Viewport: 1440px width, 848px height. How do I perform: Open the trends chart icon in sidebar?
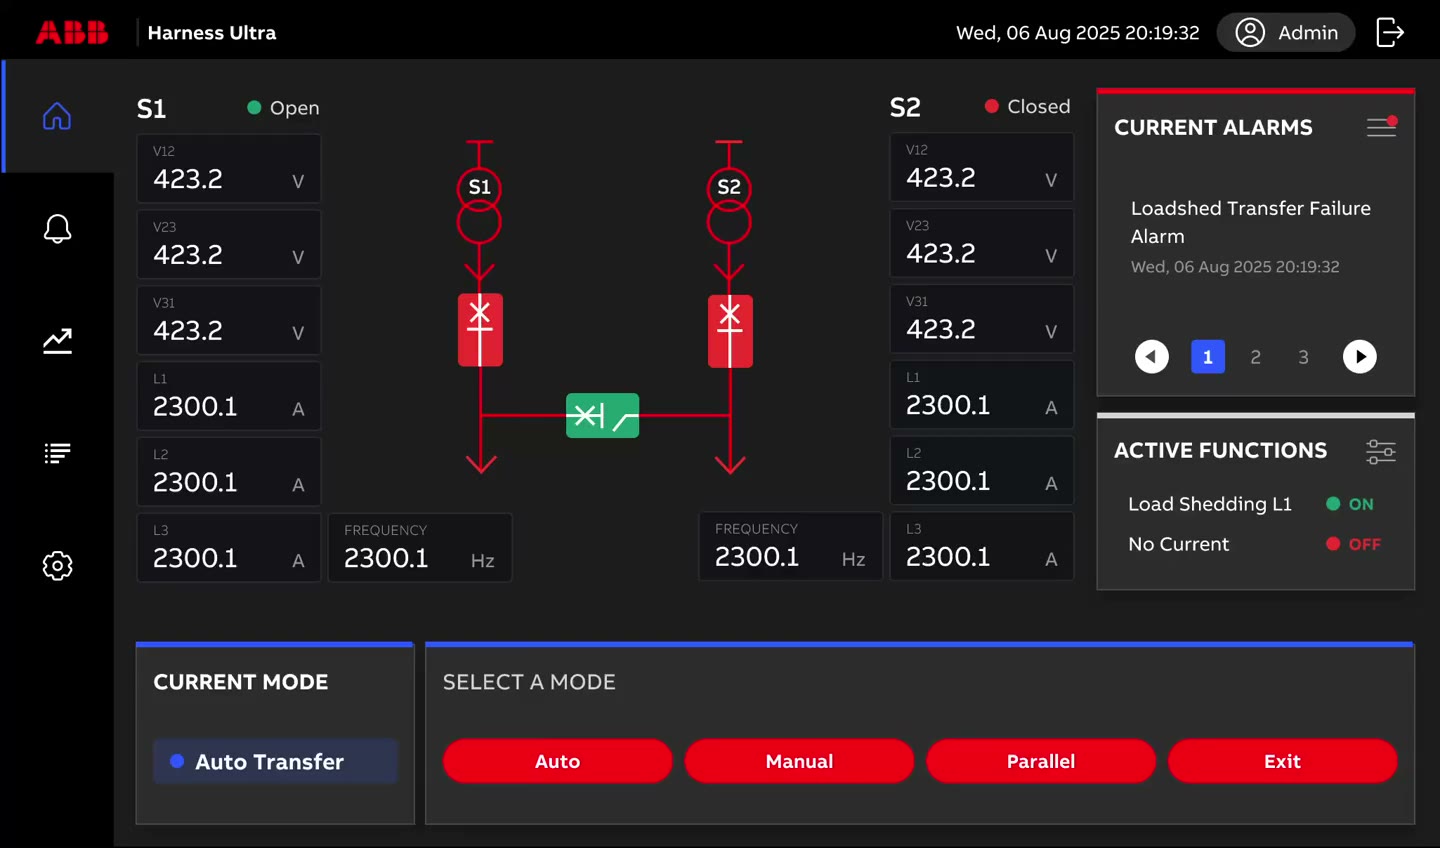tap(57, 341)
